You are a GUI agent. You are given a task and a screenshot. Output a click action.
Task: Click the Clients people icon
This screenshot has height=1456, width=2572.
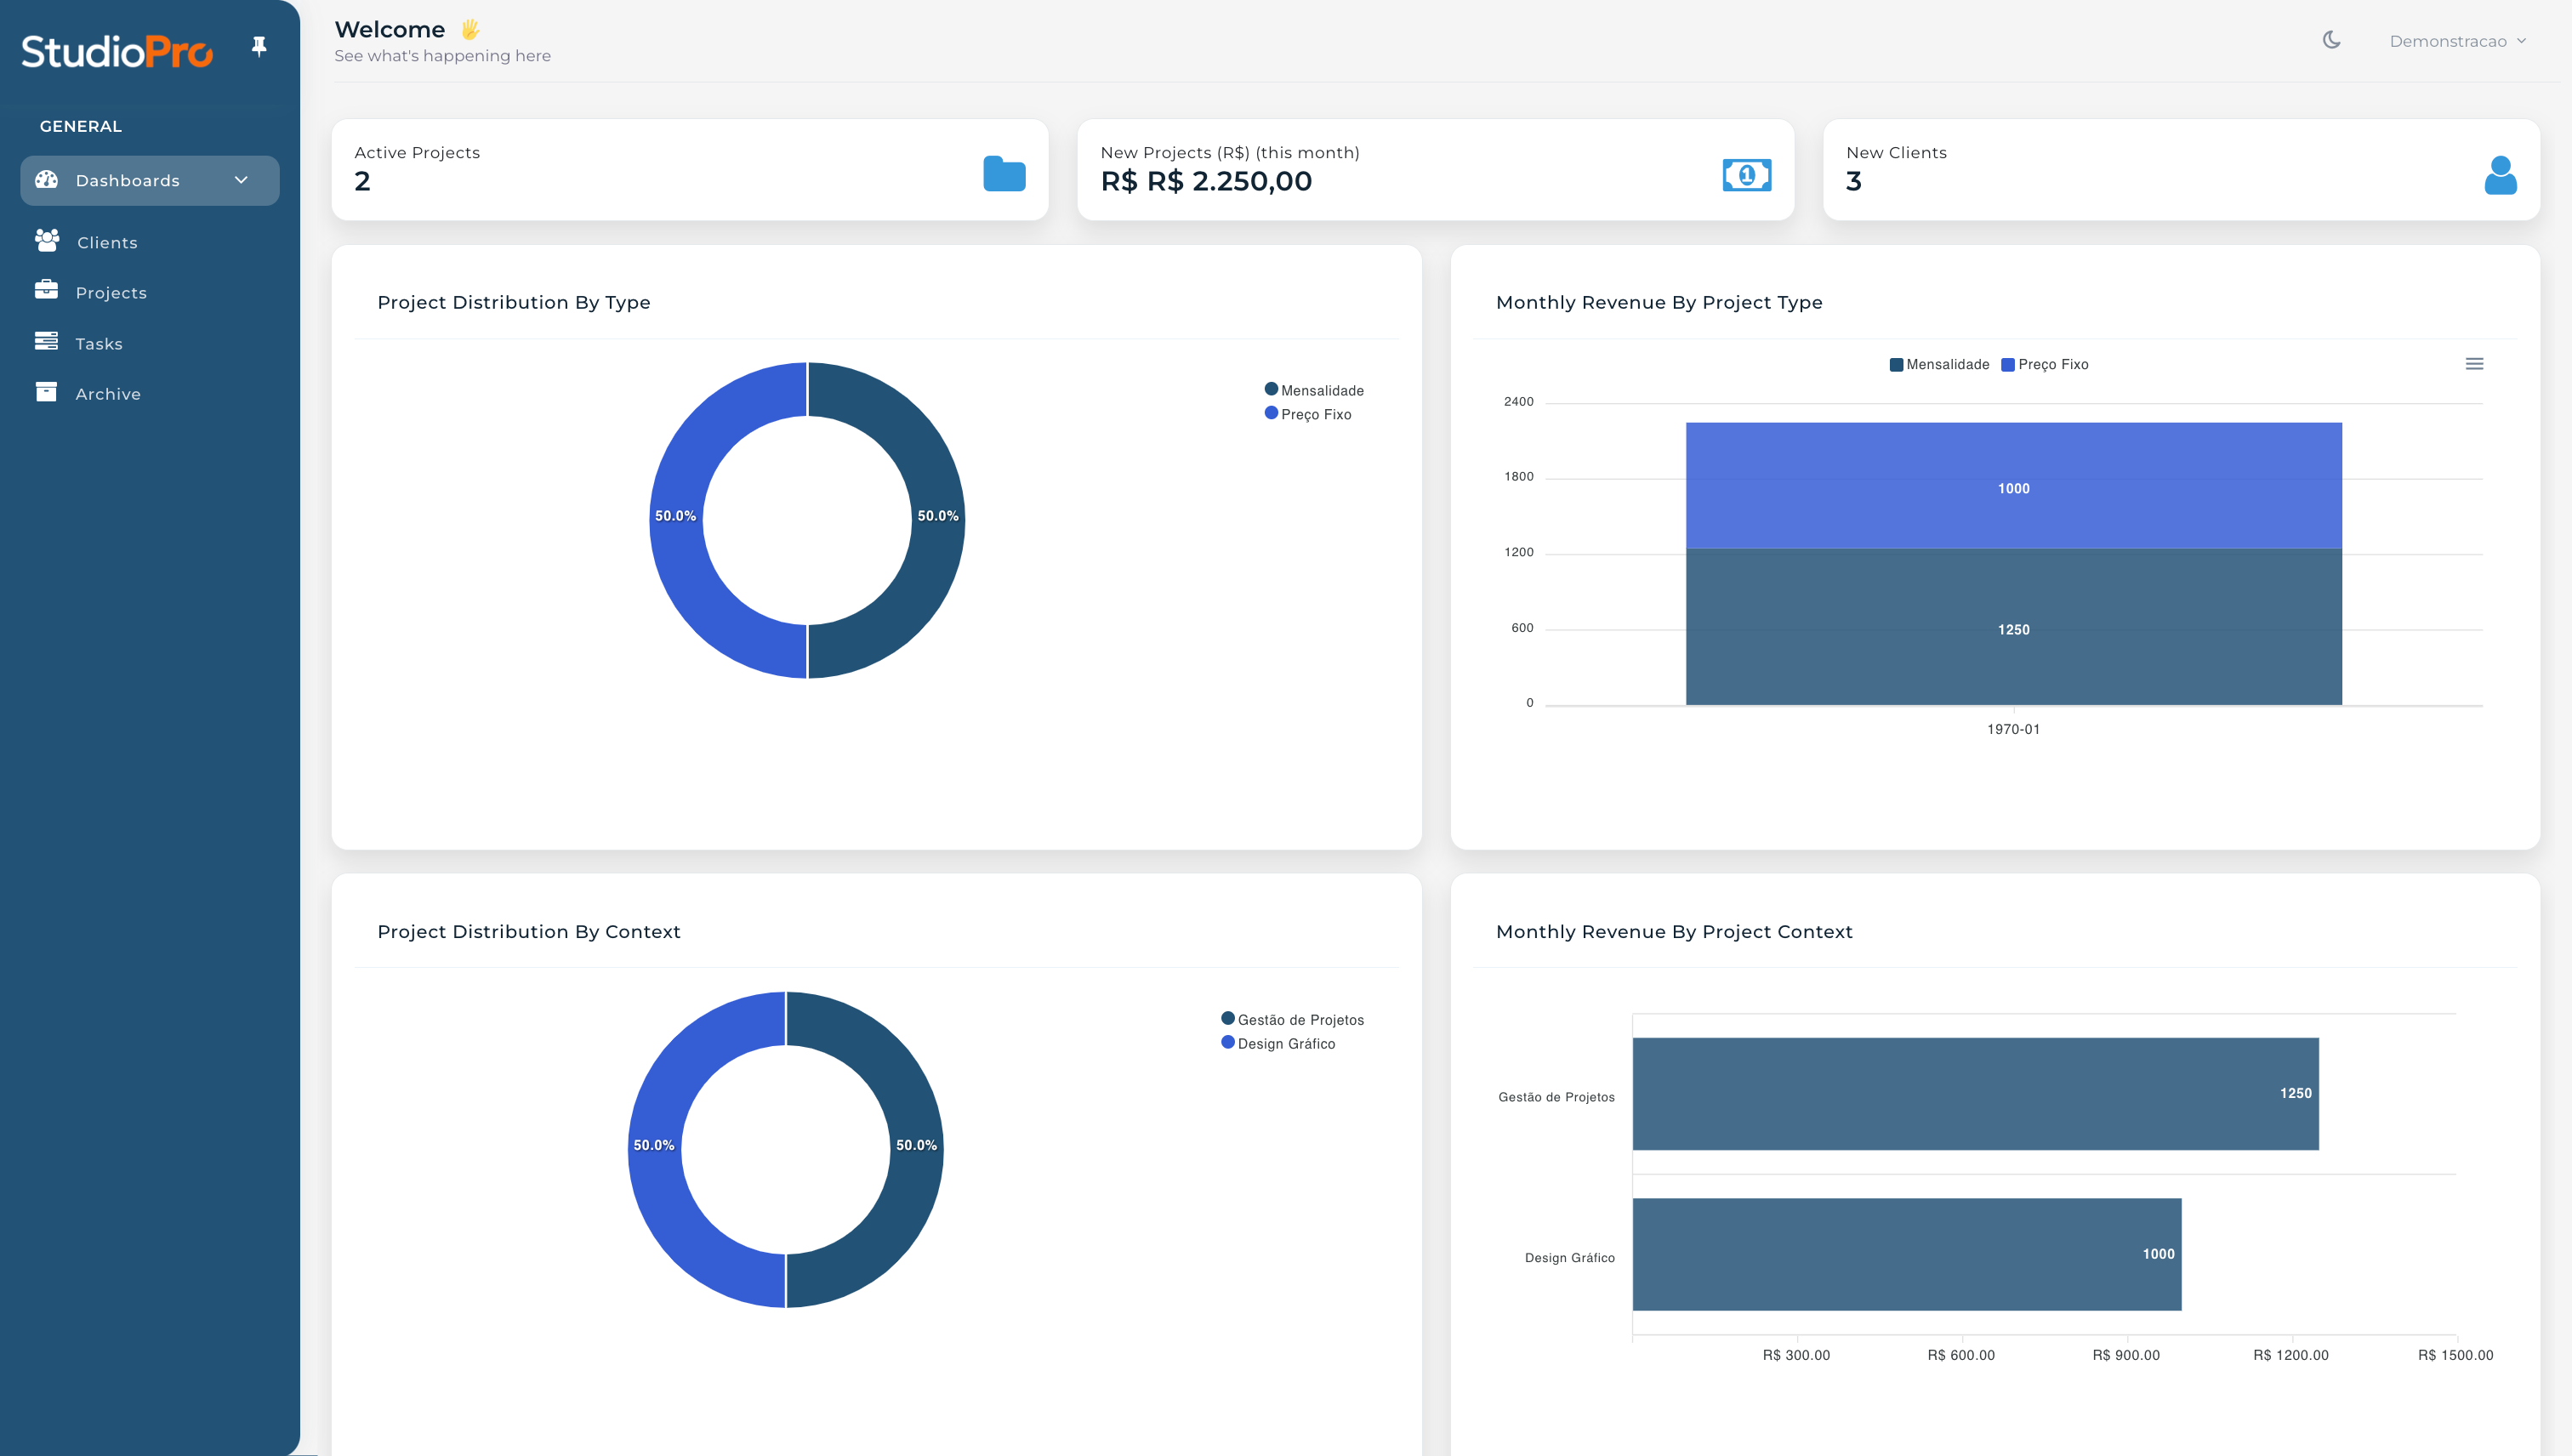[x=47, y=241]
